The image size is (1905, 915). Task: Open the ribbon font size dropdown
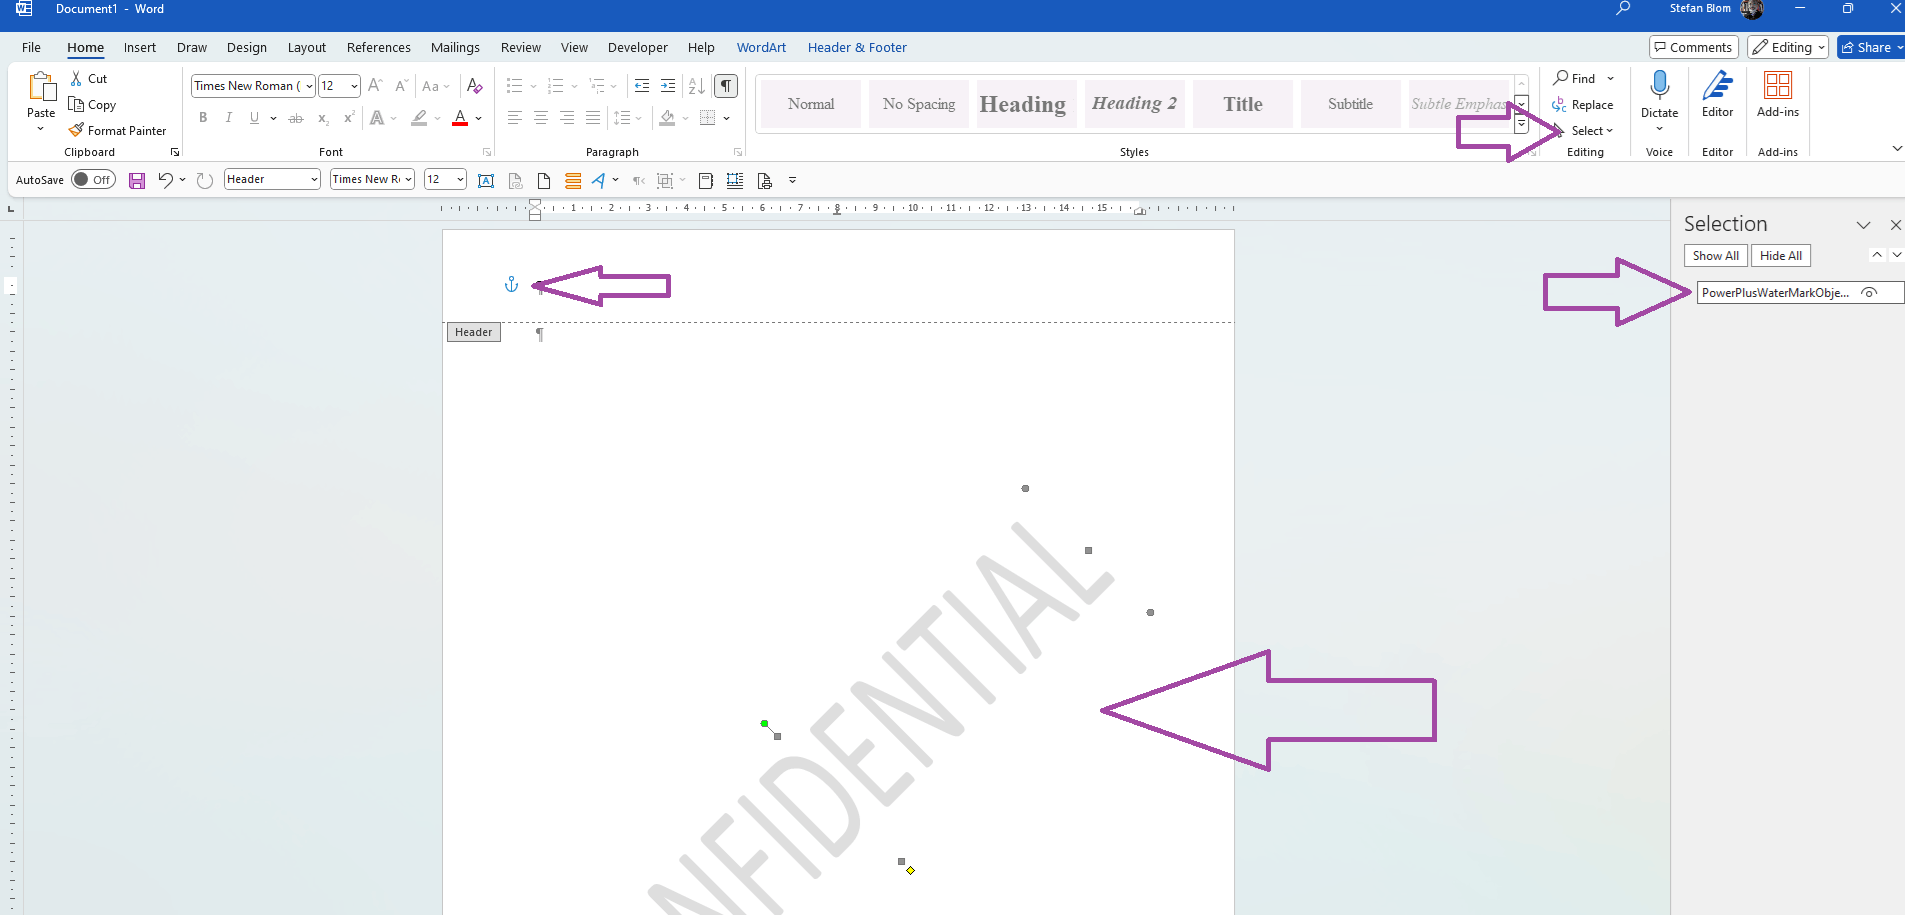coord(354,86)
